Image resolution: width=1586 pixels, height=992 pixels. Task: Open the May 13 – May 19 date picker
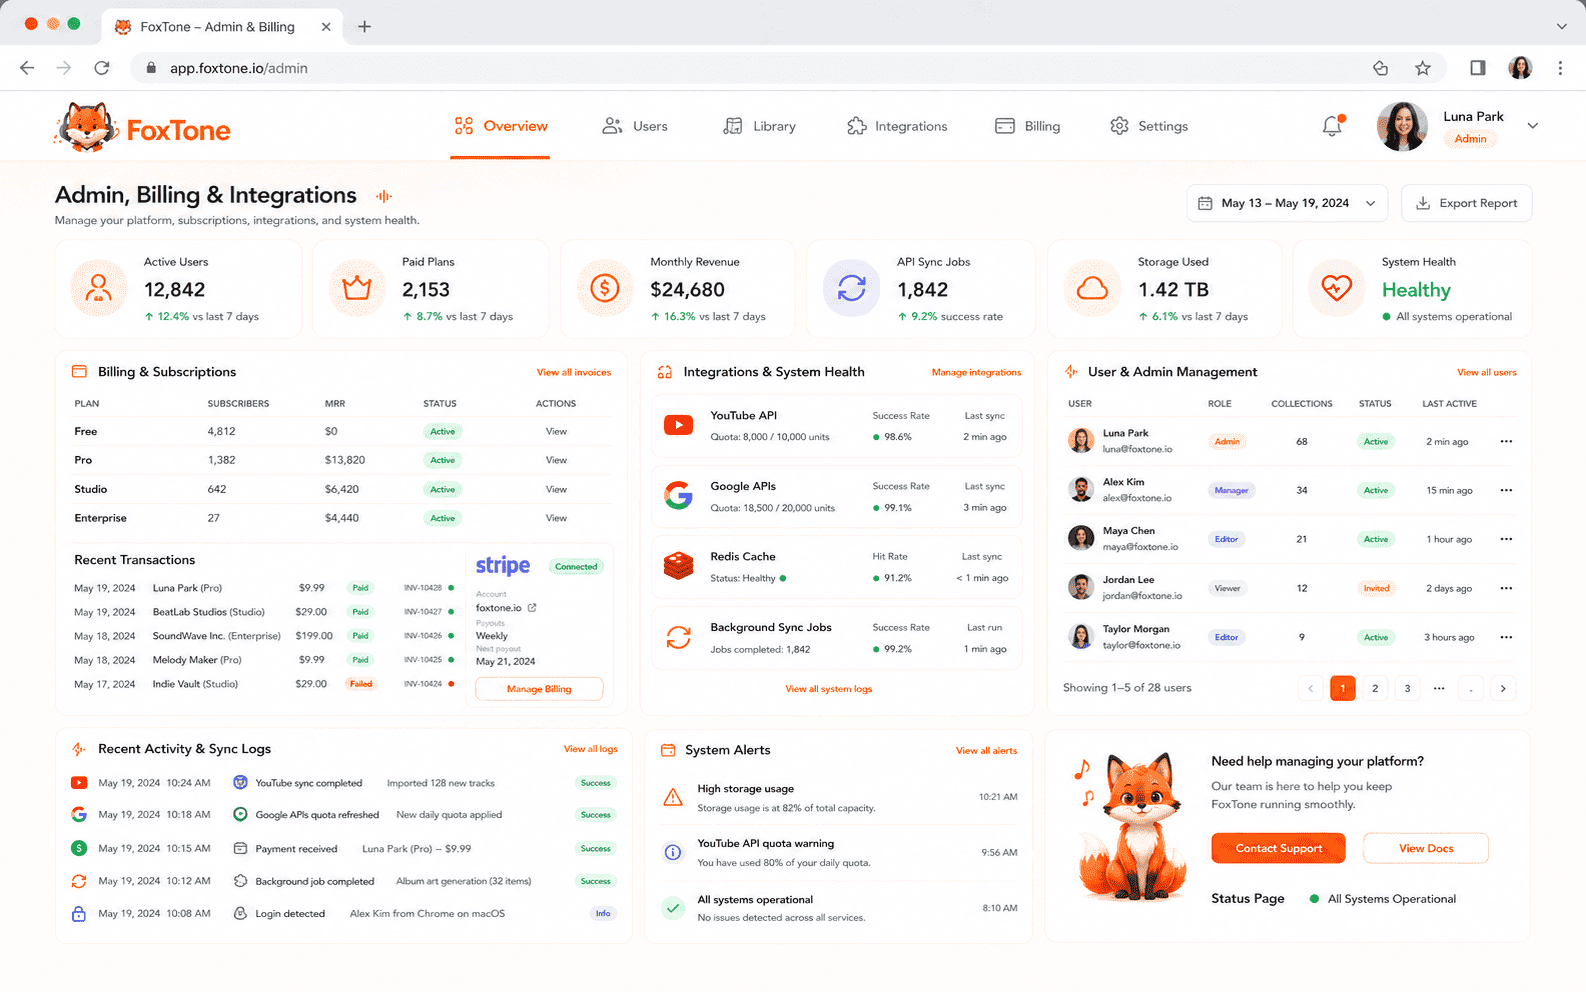pos(1287,203)
